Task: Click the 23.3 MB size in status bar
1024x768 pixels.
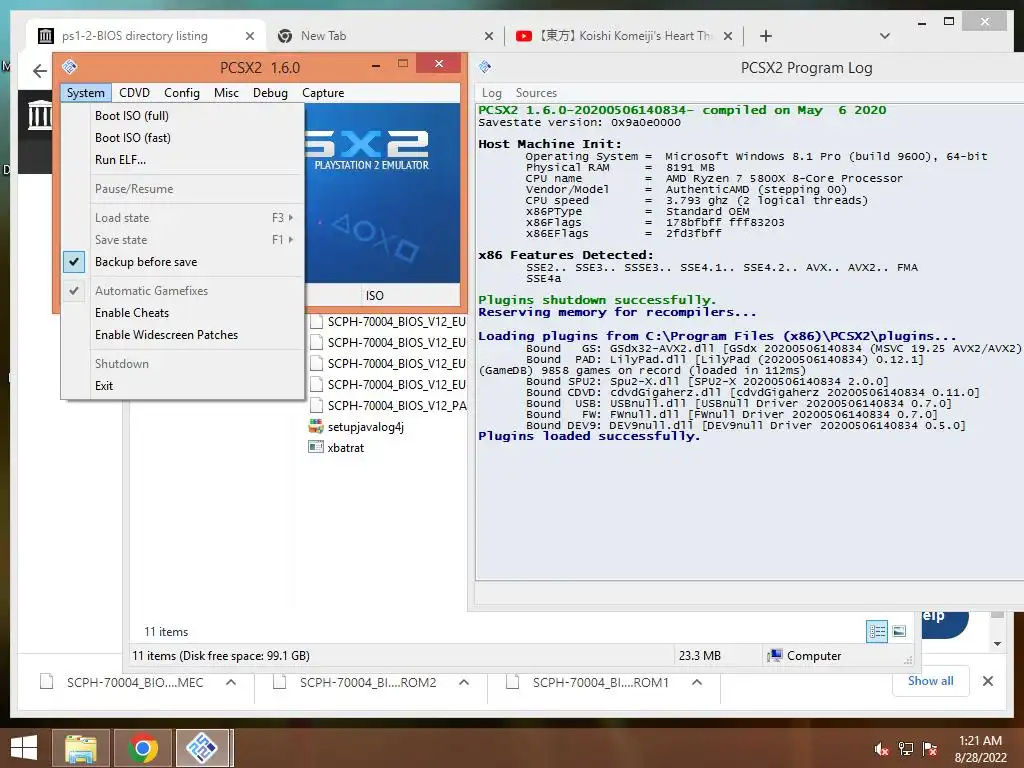Action: tap(699, 655)
